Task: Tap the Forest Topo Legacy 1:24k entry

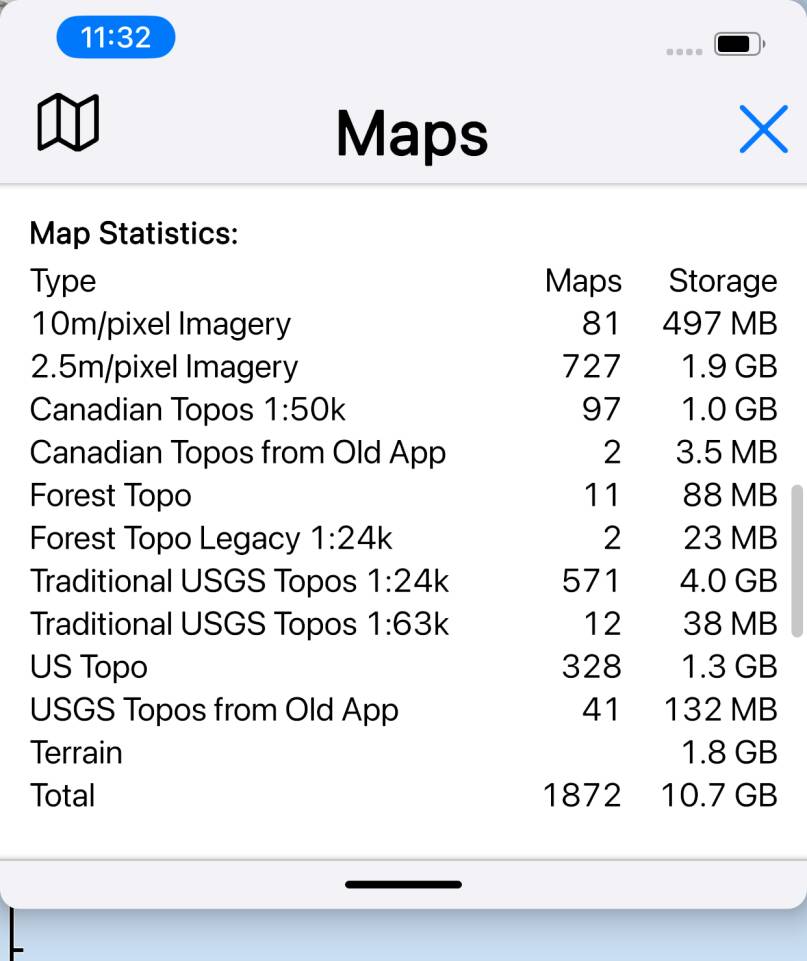Action: click(211, 539)
